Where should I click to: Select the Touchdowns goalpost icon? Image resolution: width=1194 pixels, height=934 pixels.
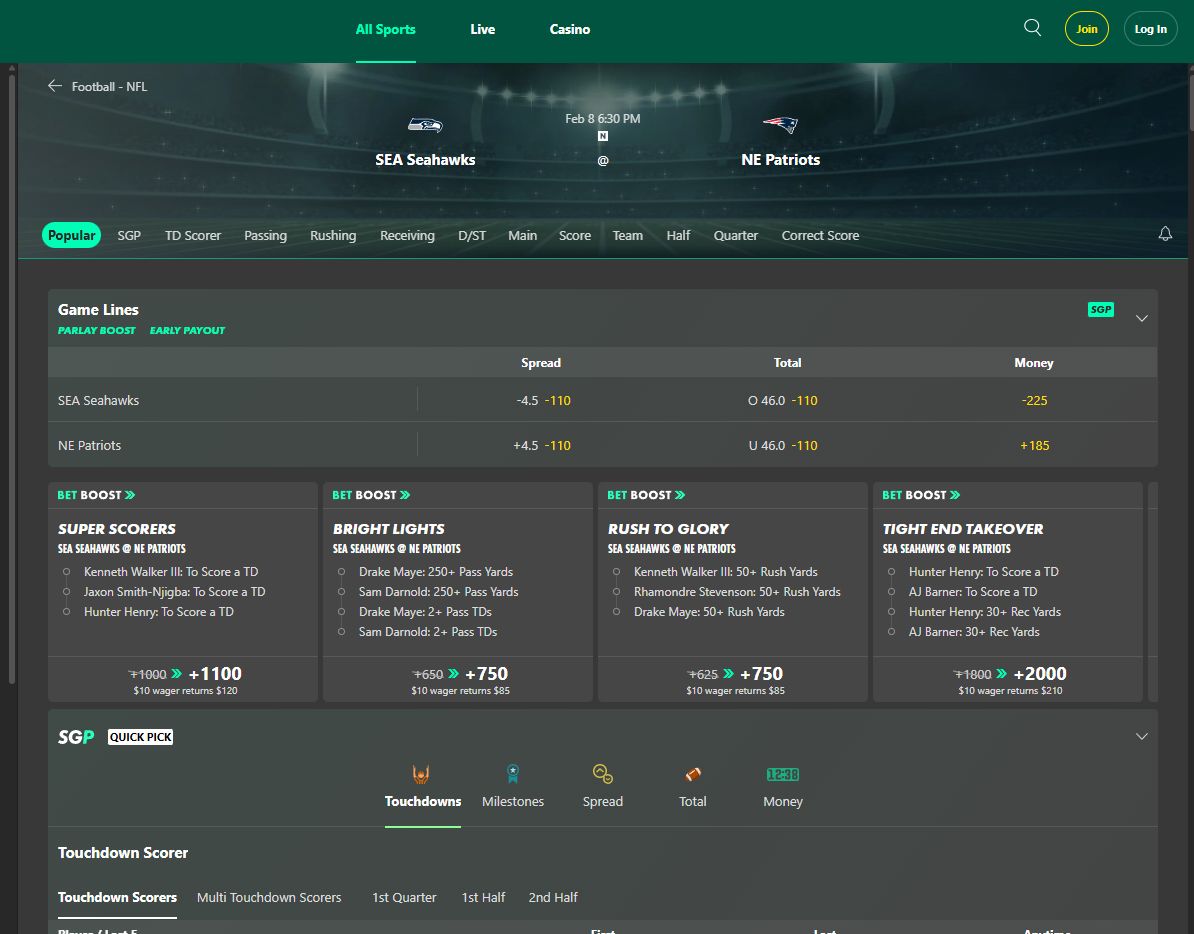(421, 774)
